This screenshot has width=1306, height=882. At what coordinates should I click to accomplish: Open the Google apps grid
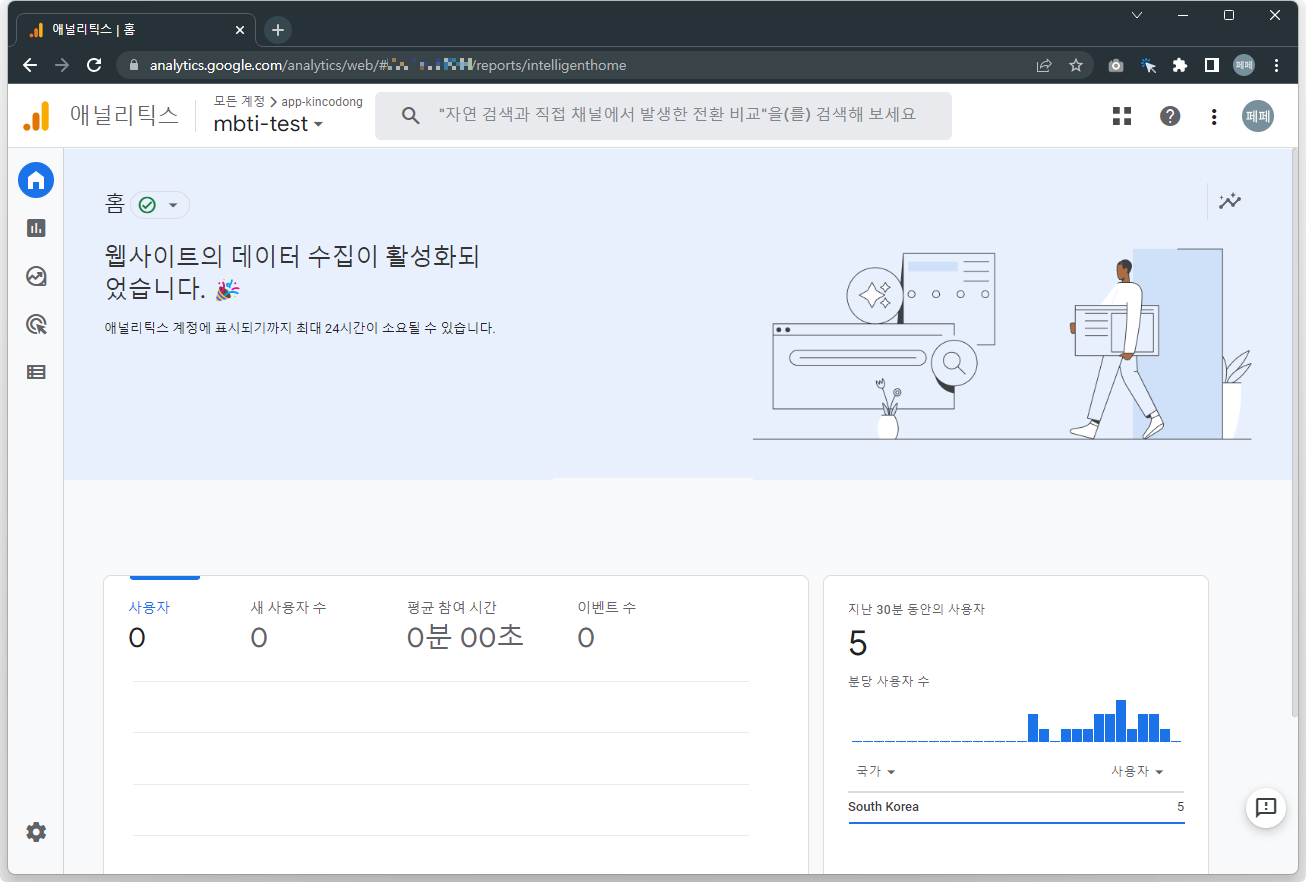click(x=1121, y=116)
